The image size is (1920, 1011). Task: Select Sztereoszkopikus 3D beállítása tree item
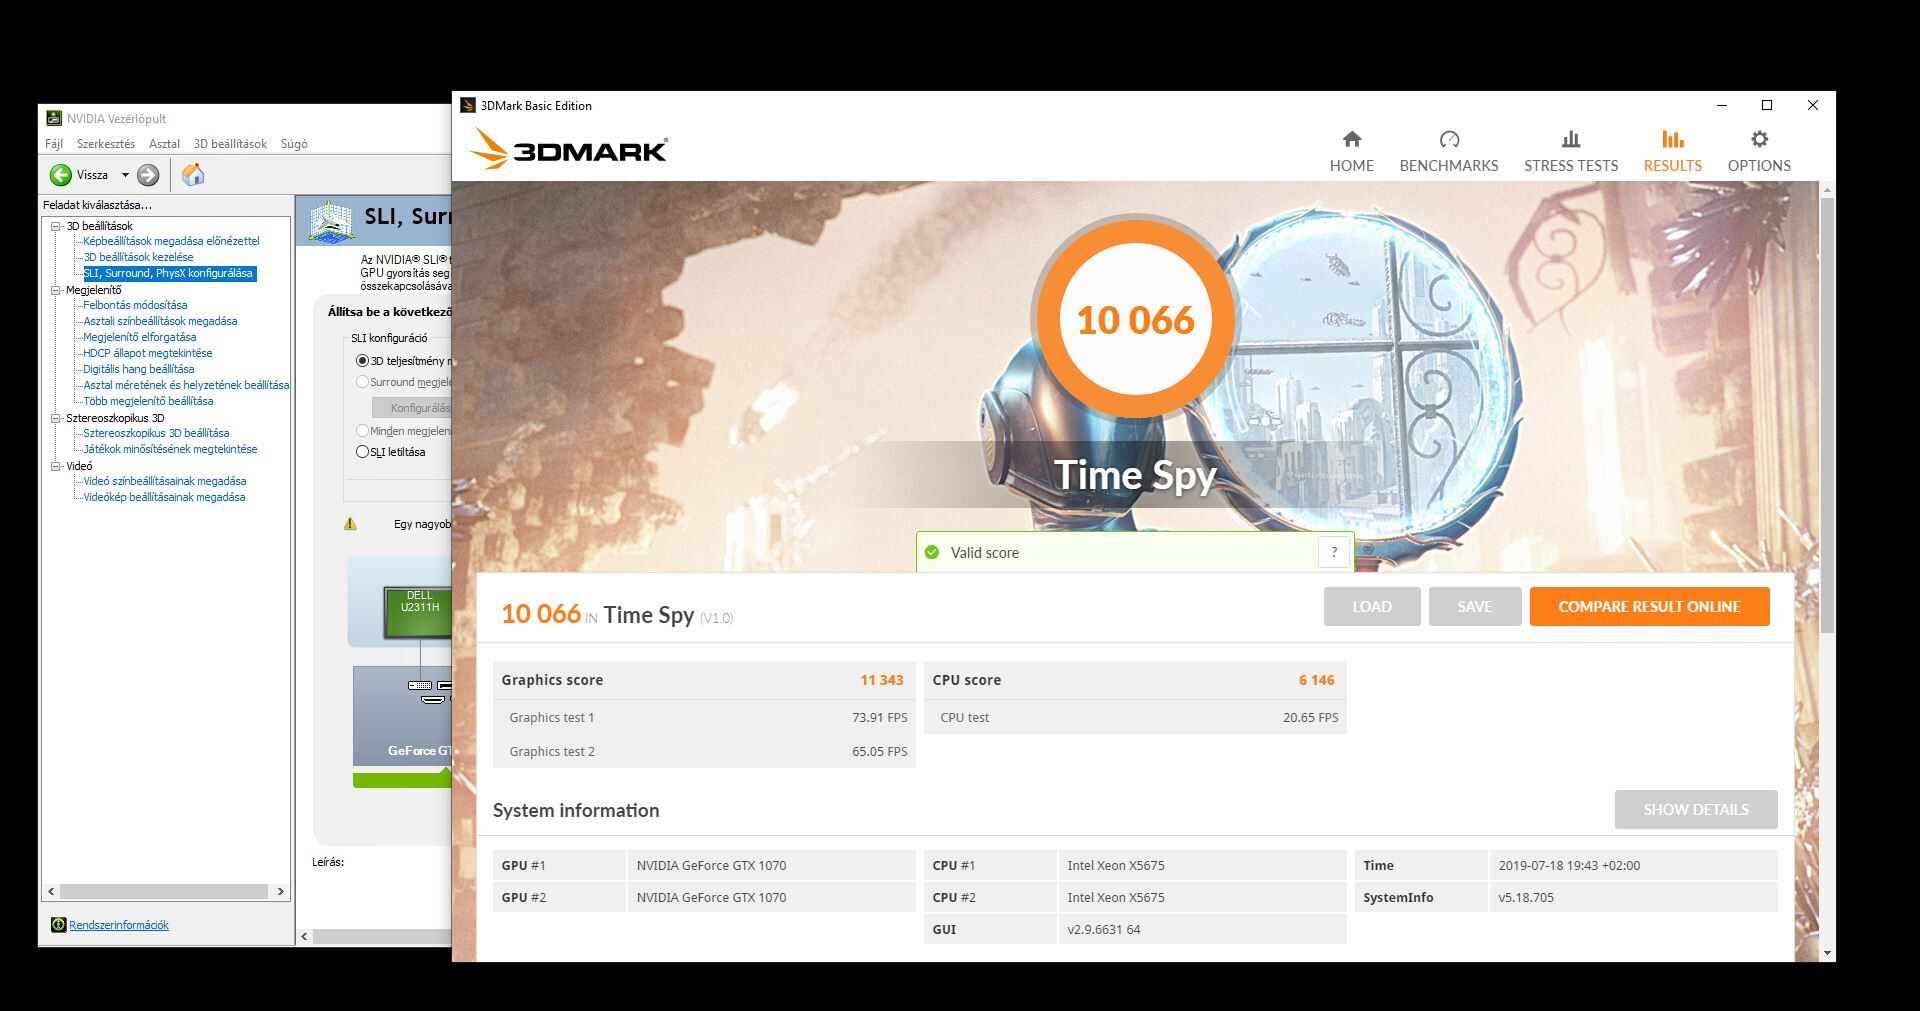pos(156,433)
